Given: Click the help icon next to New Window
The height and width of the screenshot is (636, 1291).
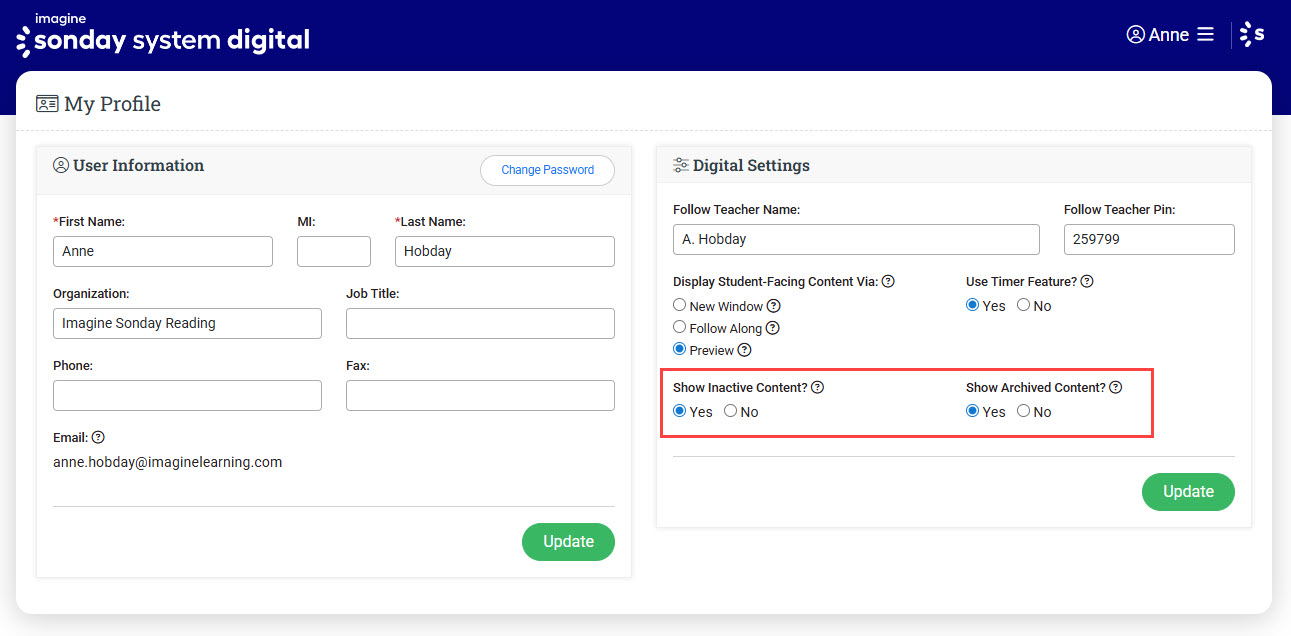Looking at the screenshot, I should coord(773,306).
